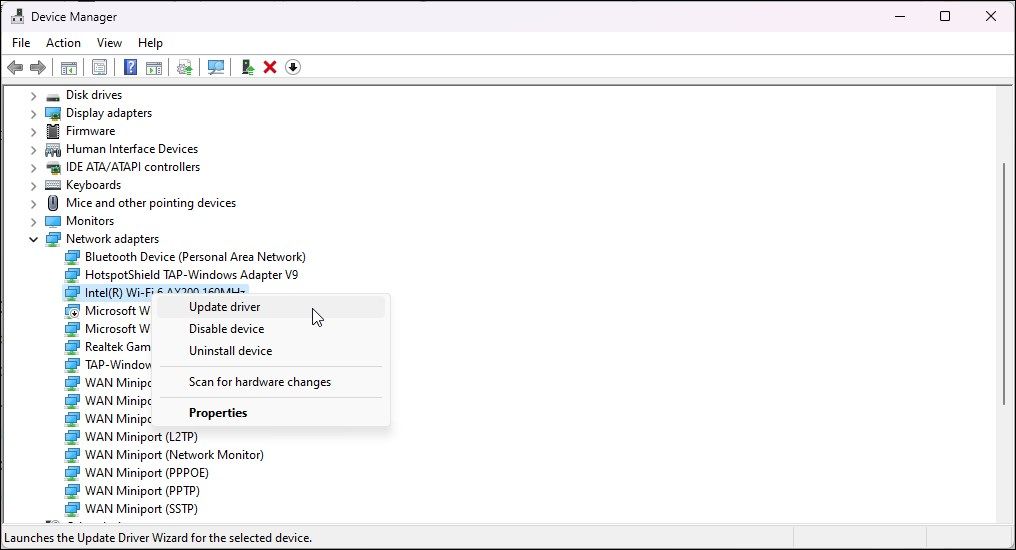Expand the IDE ATA/ATAPI controllers node
The height and width of the screenshot is (550, 1016).
(33, 167)
